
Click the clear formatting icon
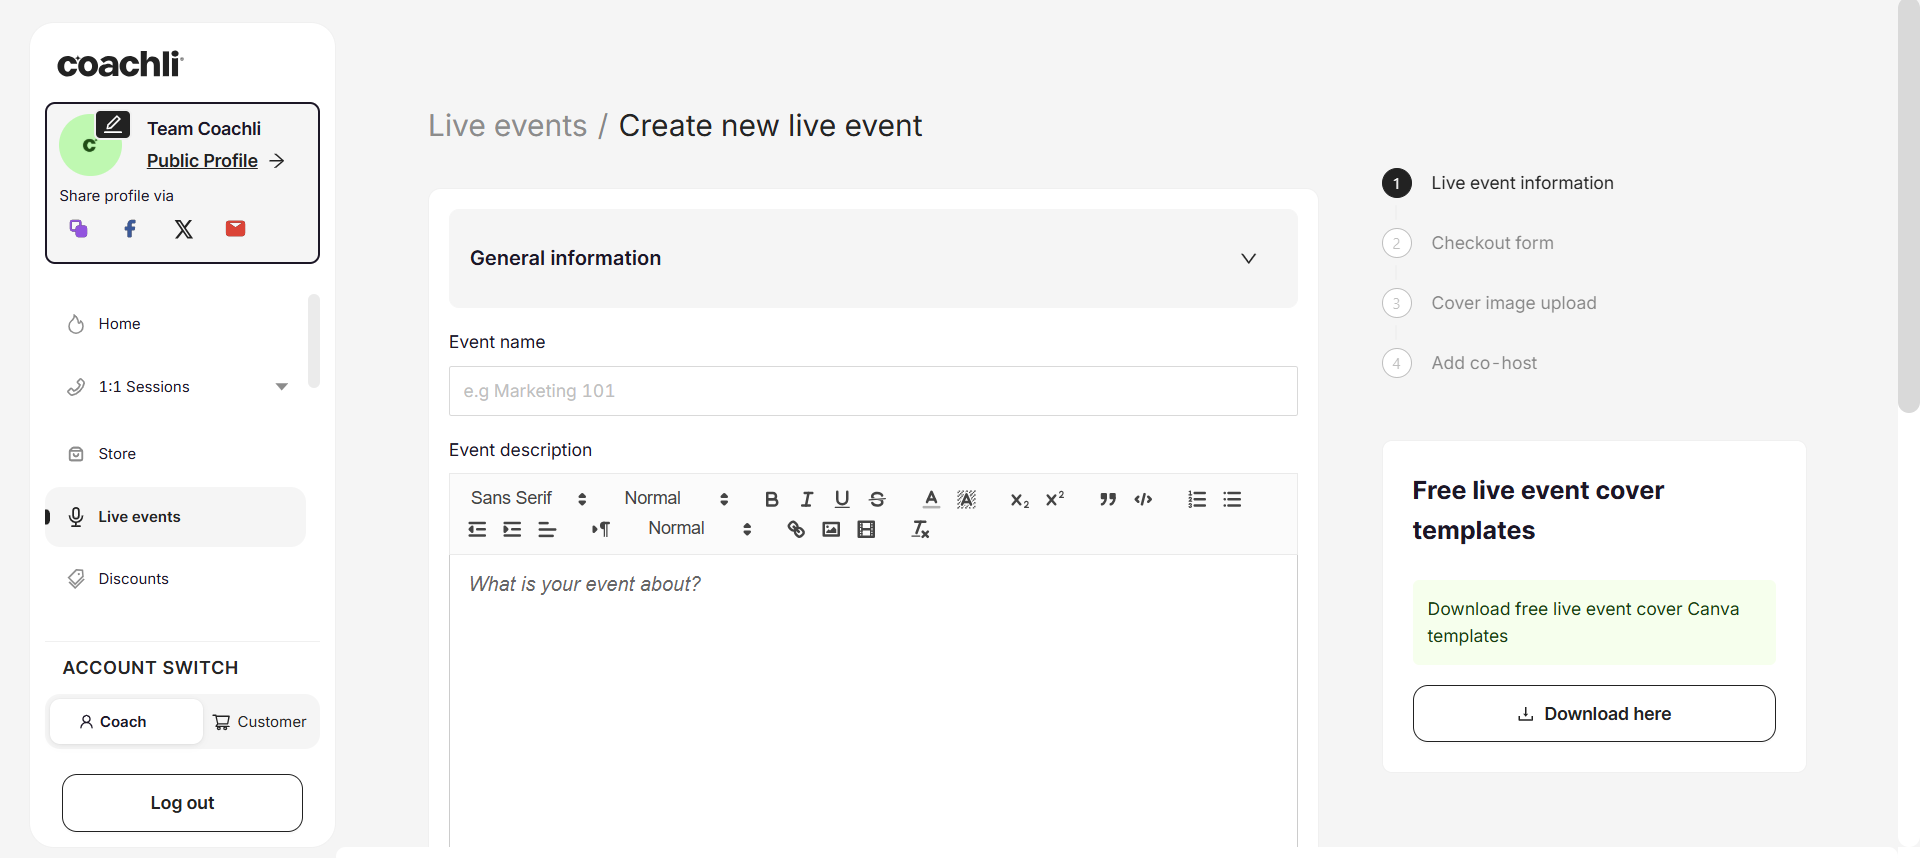920,529
